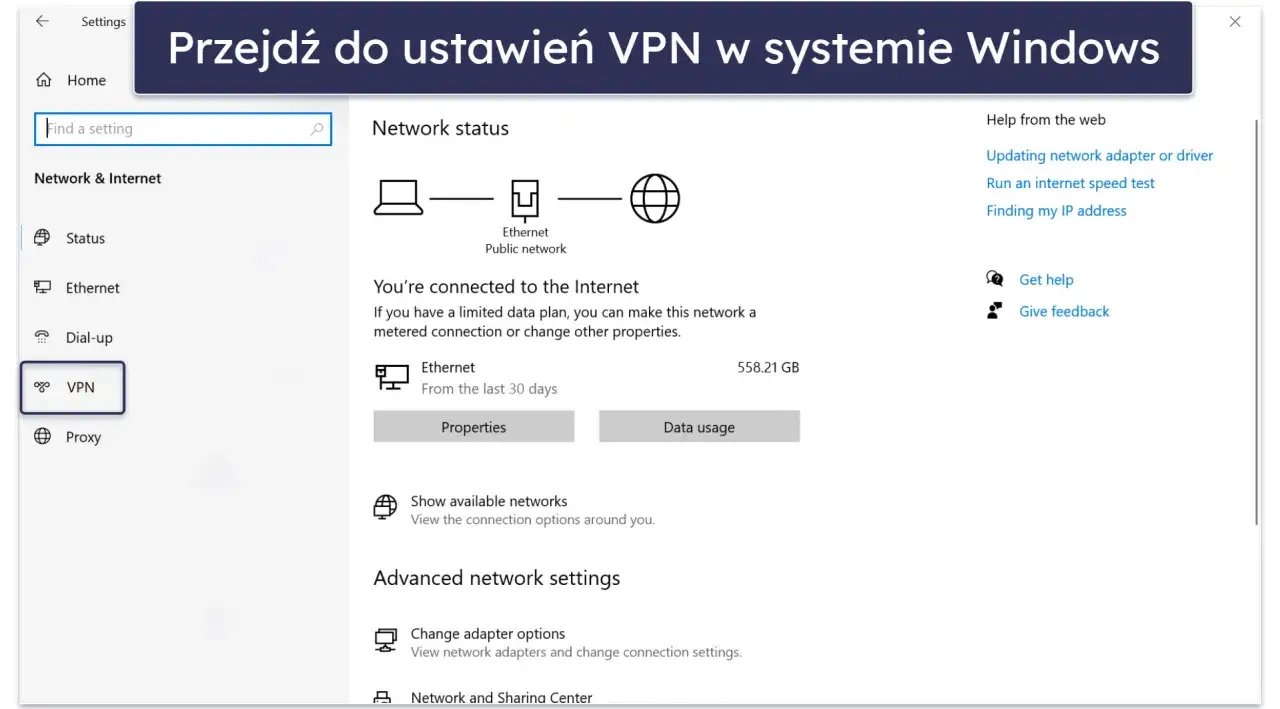
Task: Click the Show available networks globe icon
Action: coord(385,507)
